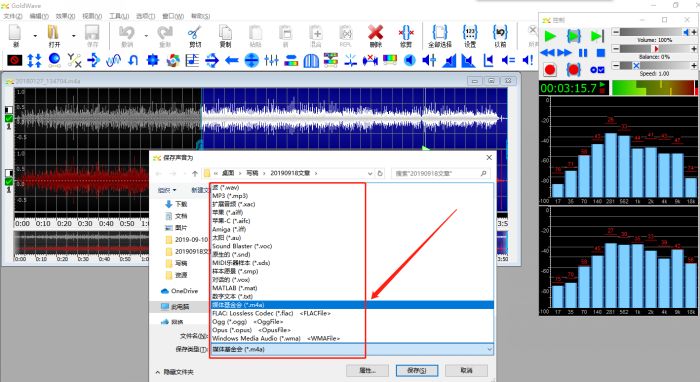Viewport: 700px width, 382px height.
Task: Click the 打开 (Open) toolbar icon
Action: point(54,36)
